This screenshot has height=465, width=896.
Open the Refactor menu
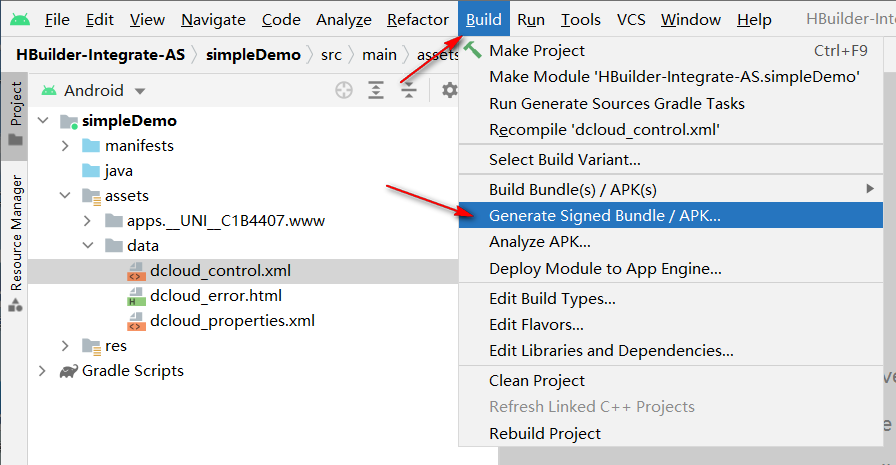click(x=418, y=19)
